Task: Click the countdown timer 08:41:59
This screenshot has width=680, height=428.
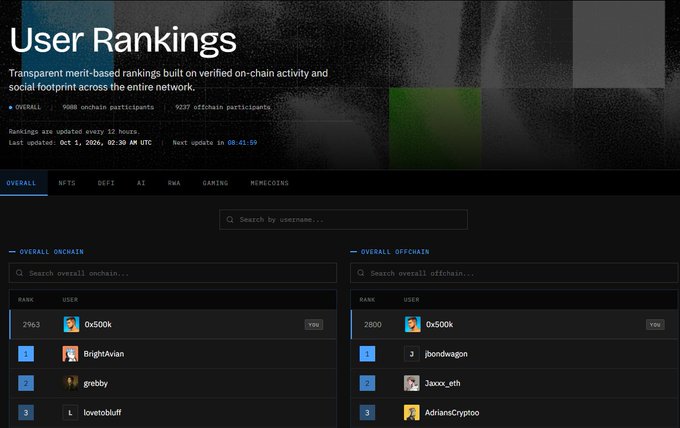Action: (x=242, y=143)
